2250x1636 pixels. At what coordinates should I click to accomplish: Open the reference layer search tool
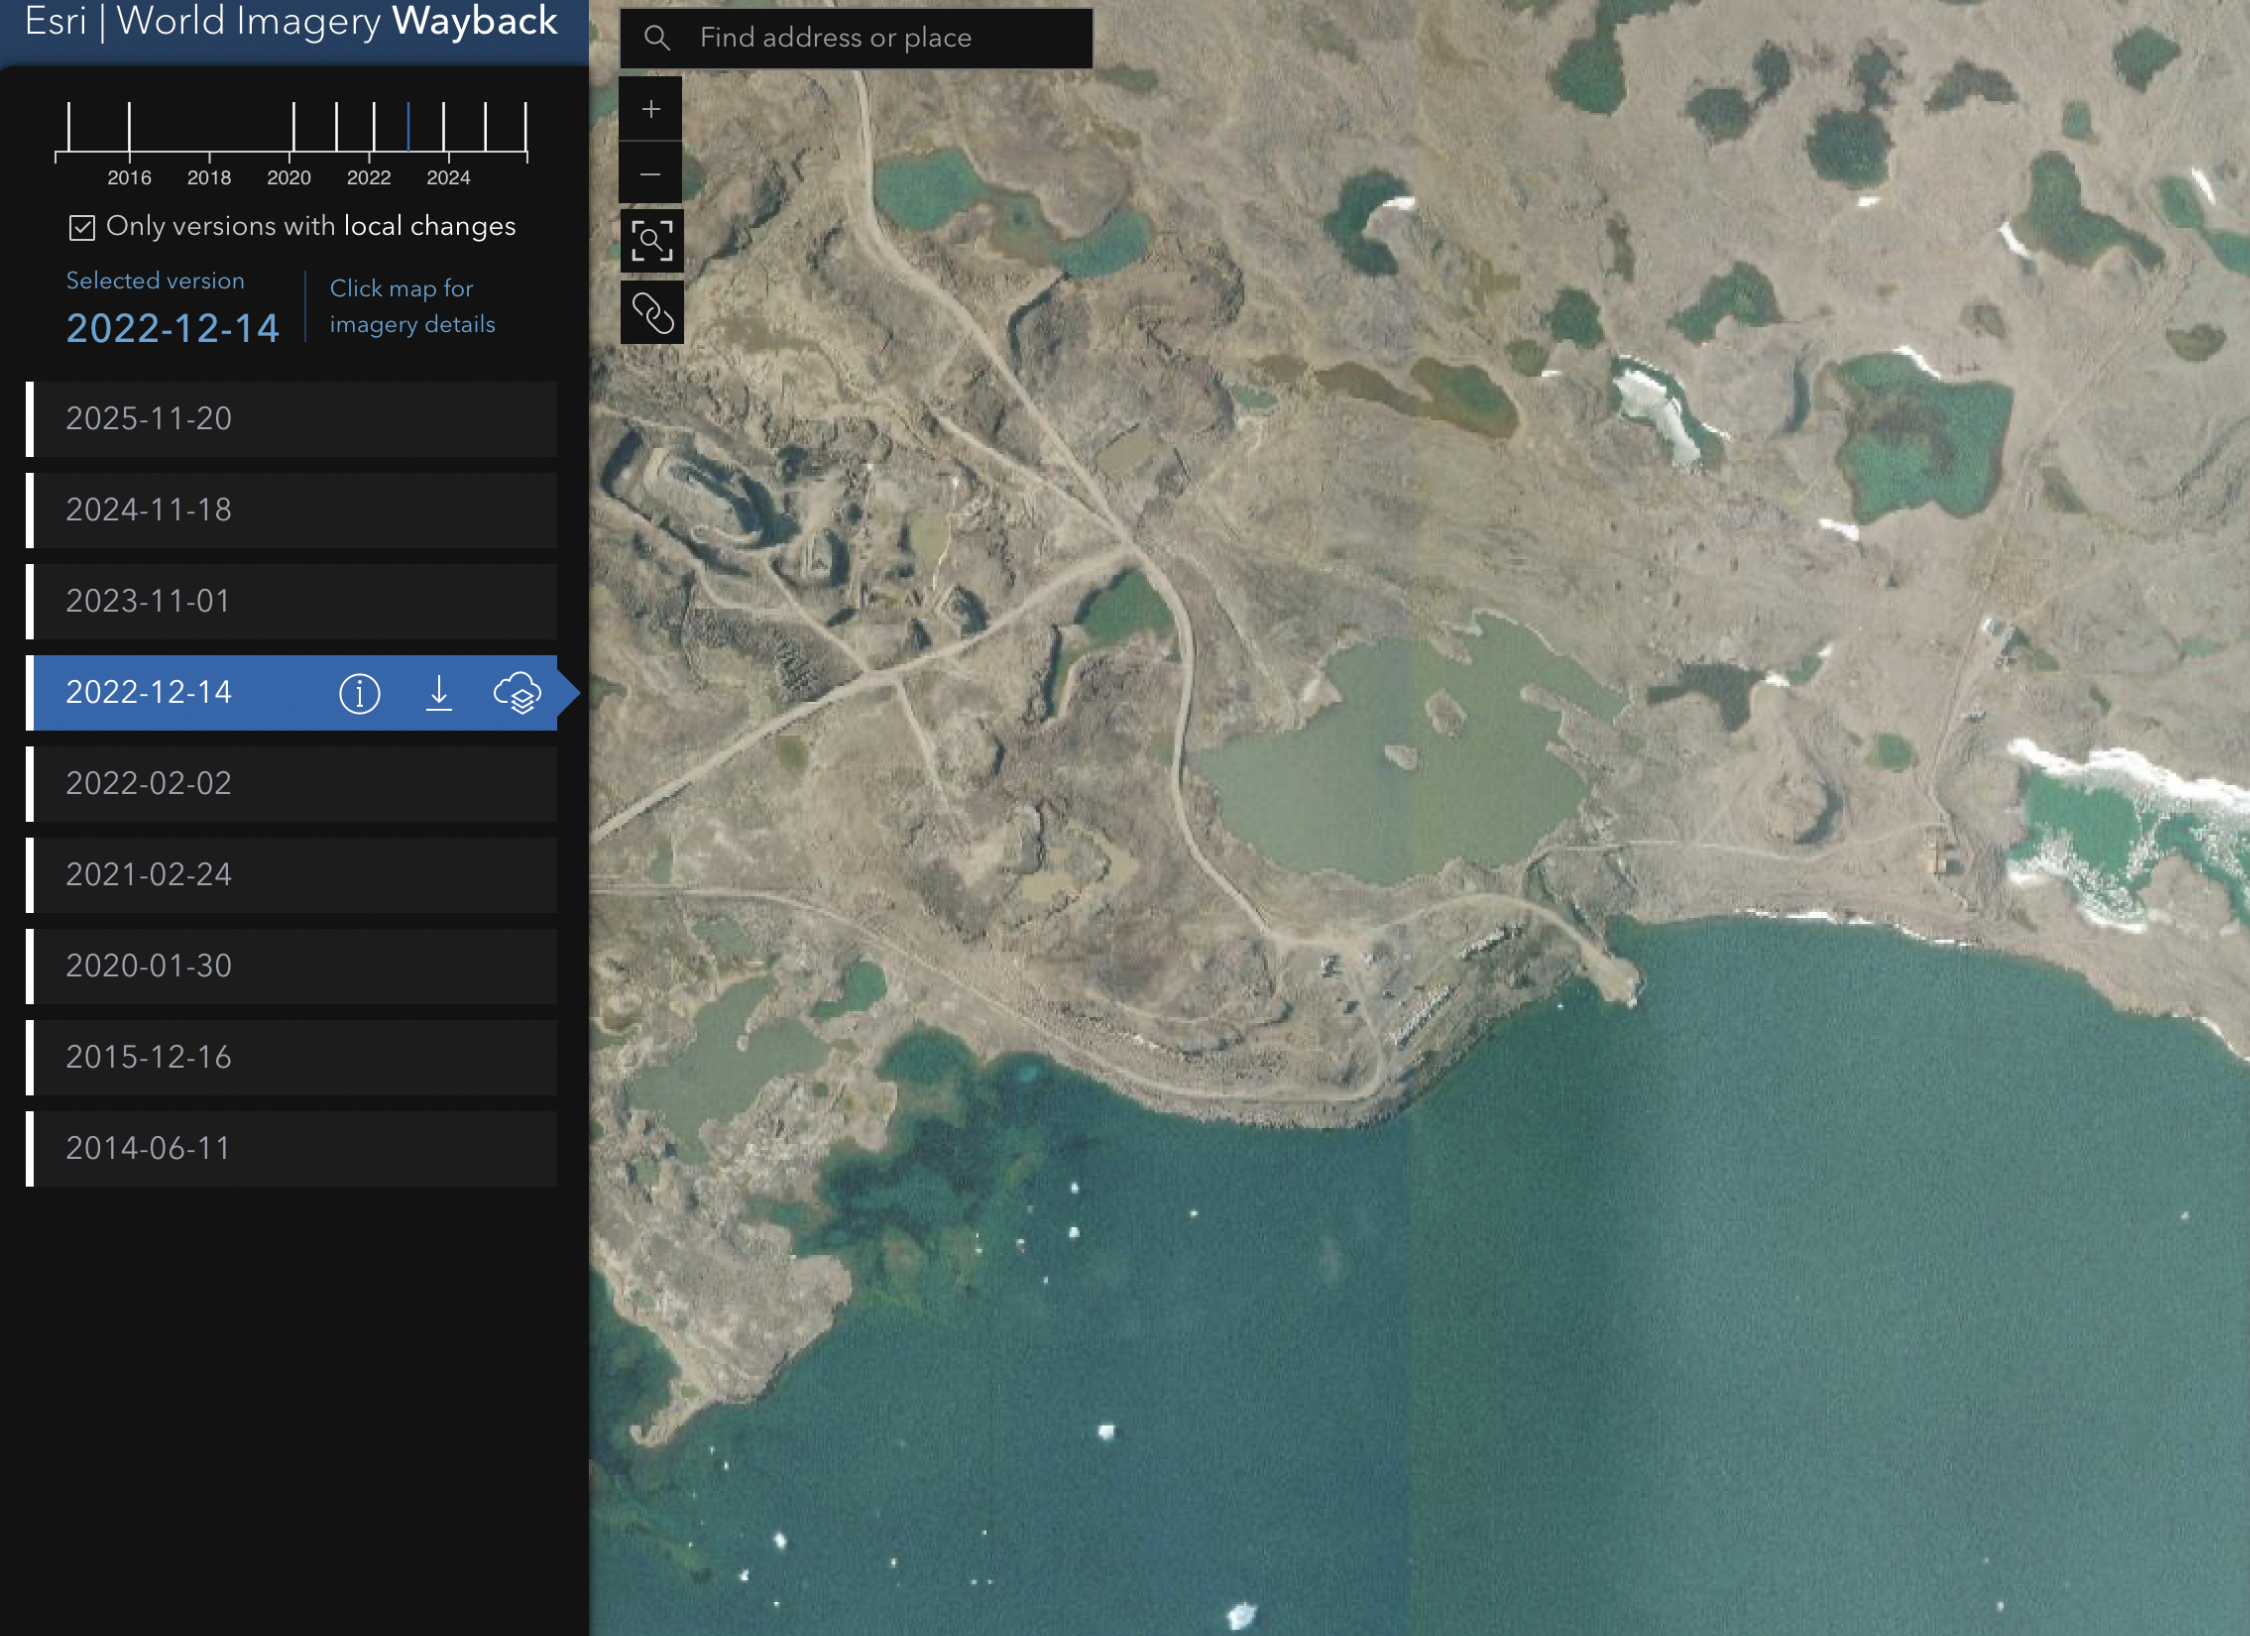[651, 241]
